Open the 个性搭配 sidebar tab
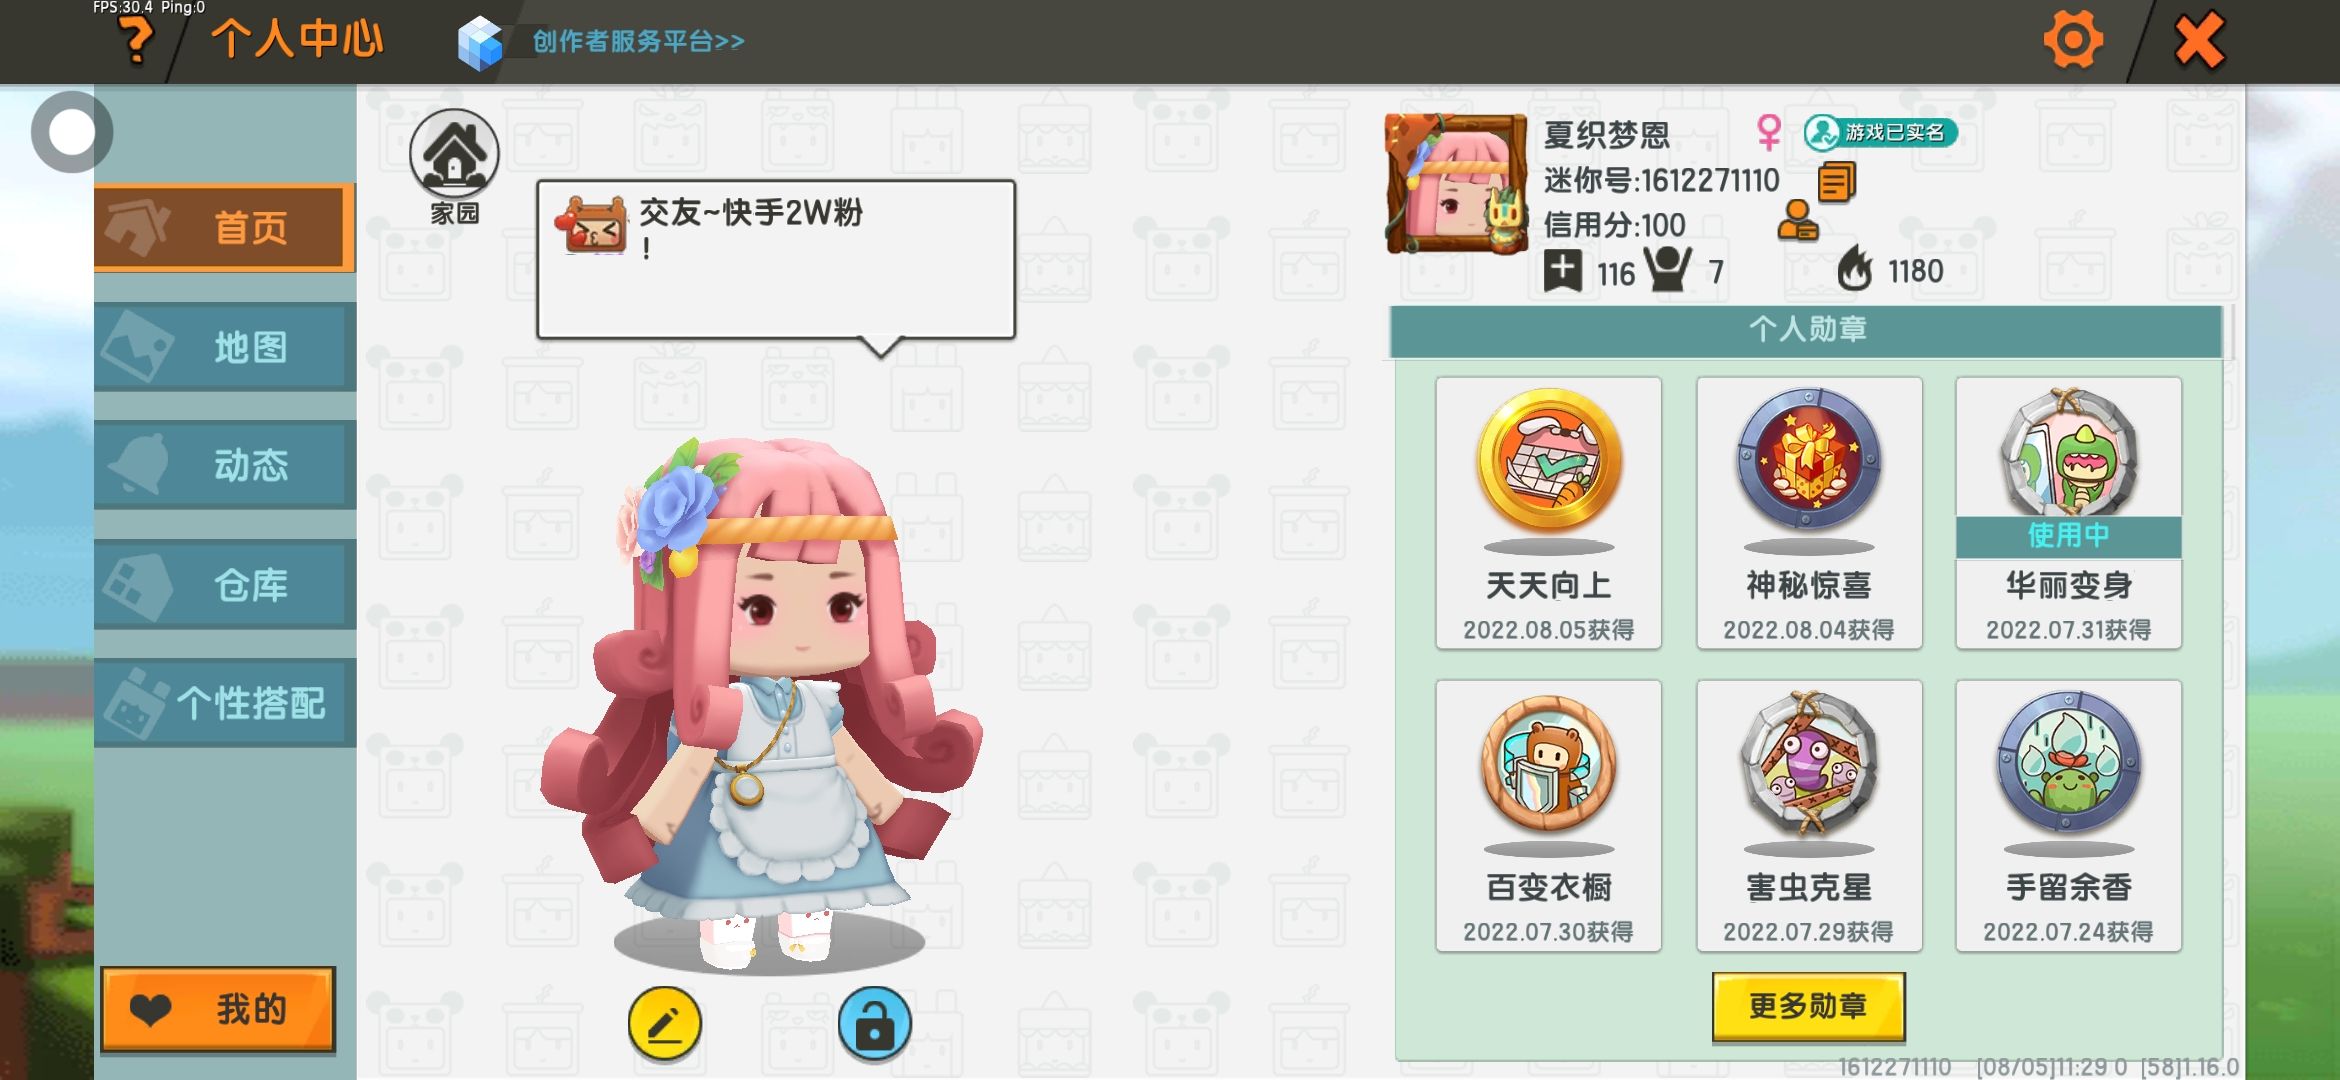The height and width of the screenshot is (1080, 2340). (x=225, y=703)
